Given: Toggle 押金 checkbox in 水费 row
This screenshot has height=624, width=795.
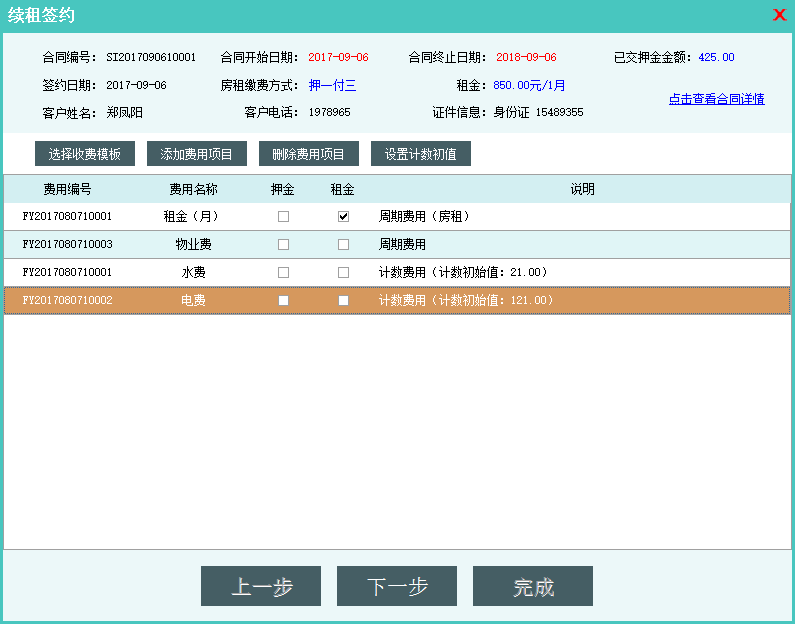Looking at the screenshot, I should click(x=283, y=272).
